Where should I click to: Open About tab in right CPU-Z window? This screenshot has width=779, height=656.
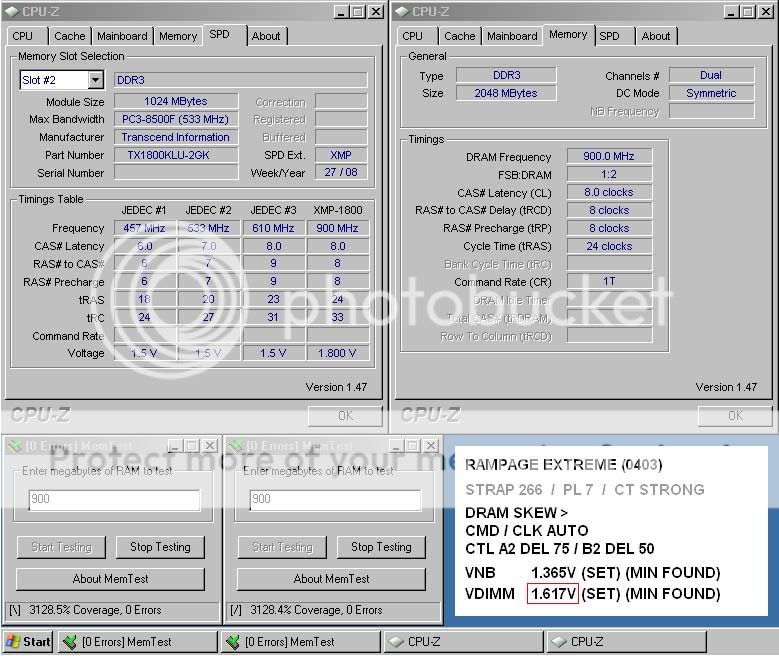pos(656,36)
